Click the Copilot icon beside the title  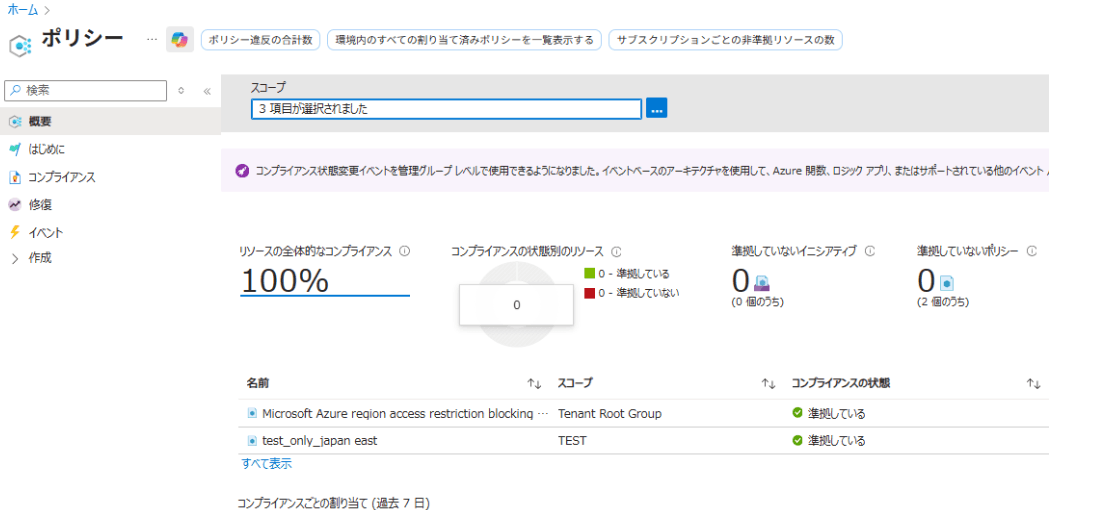tap(180, 39)
